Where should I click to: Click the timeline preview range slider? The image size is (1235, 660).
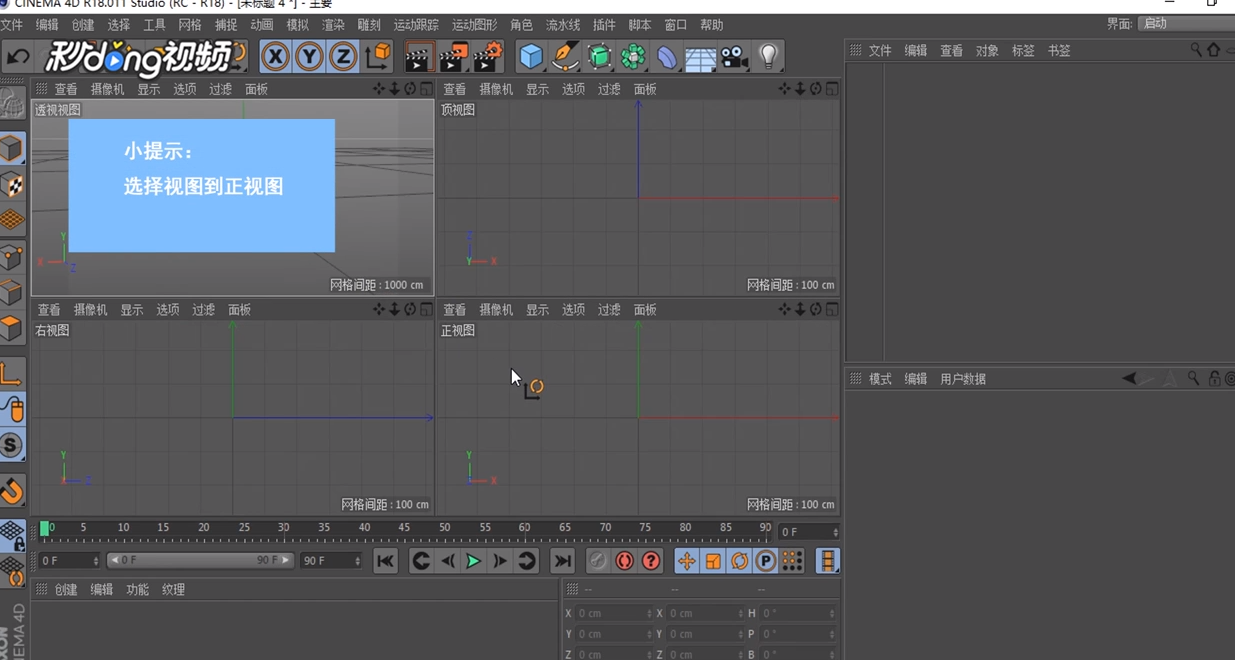tap(200, 561)
